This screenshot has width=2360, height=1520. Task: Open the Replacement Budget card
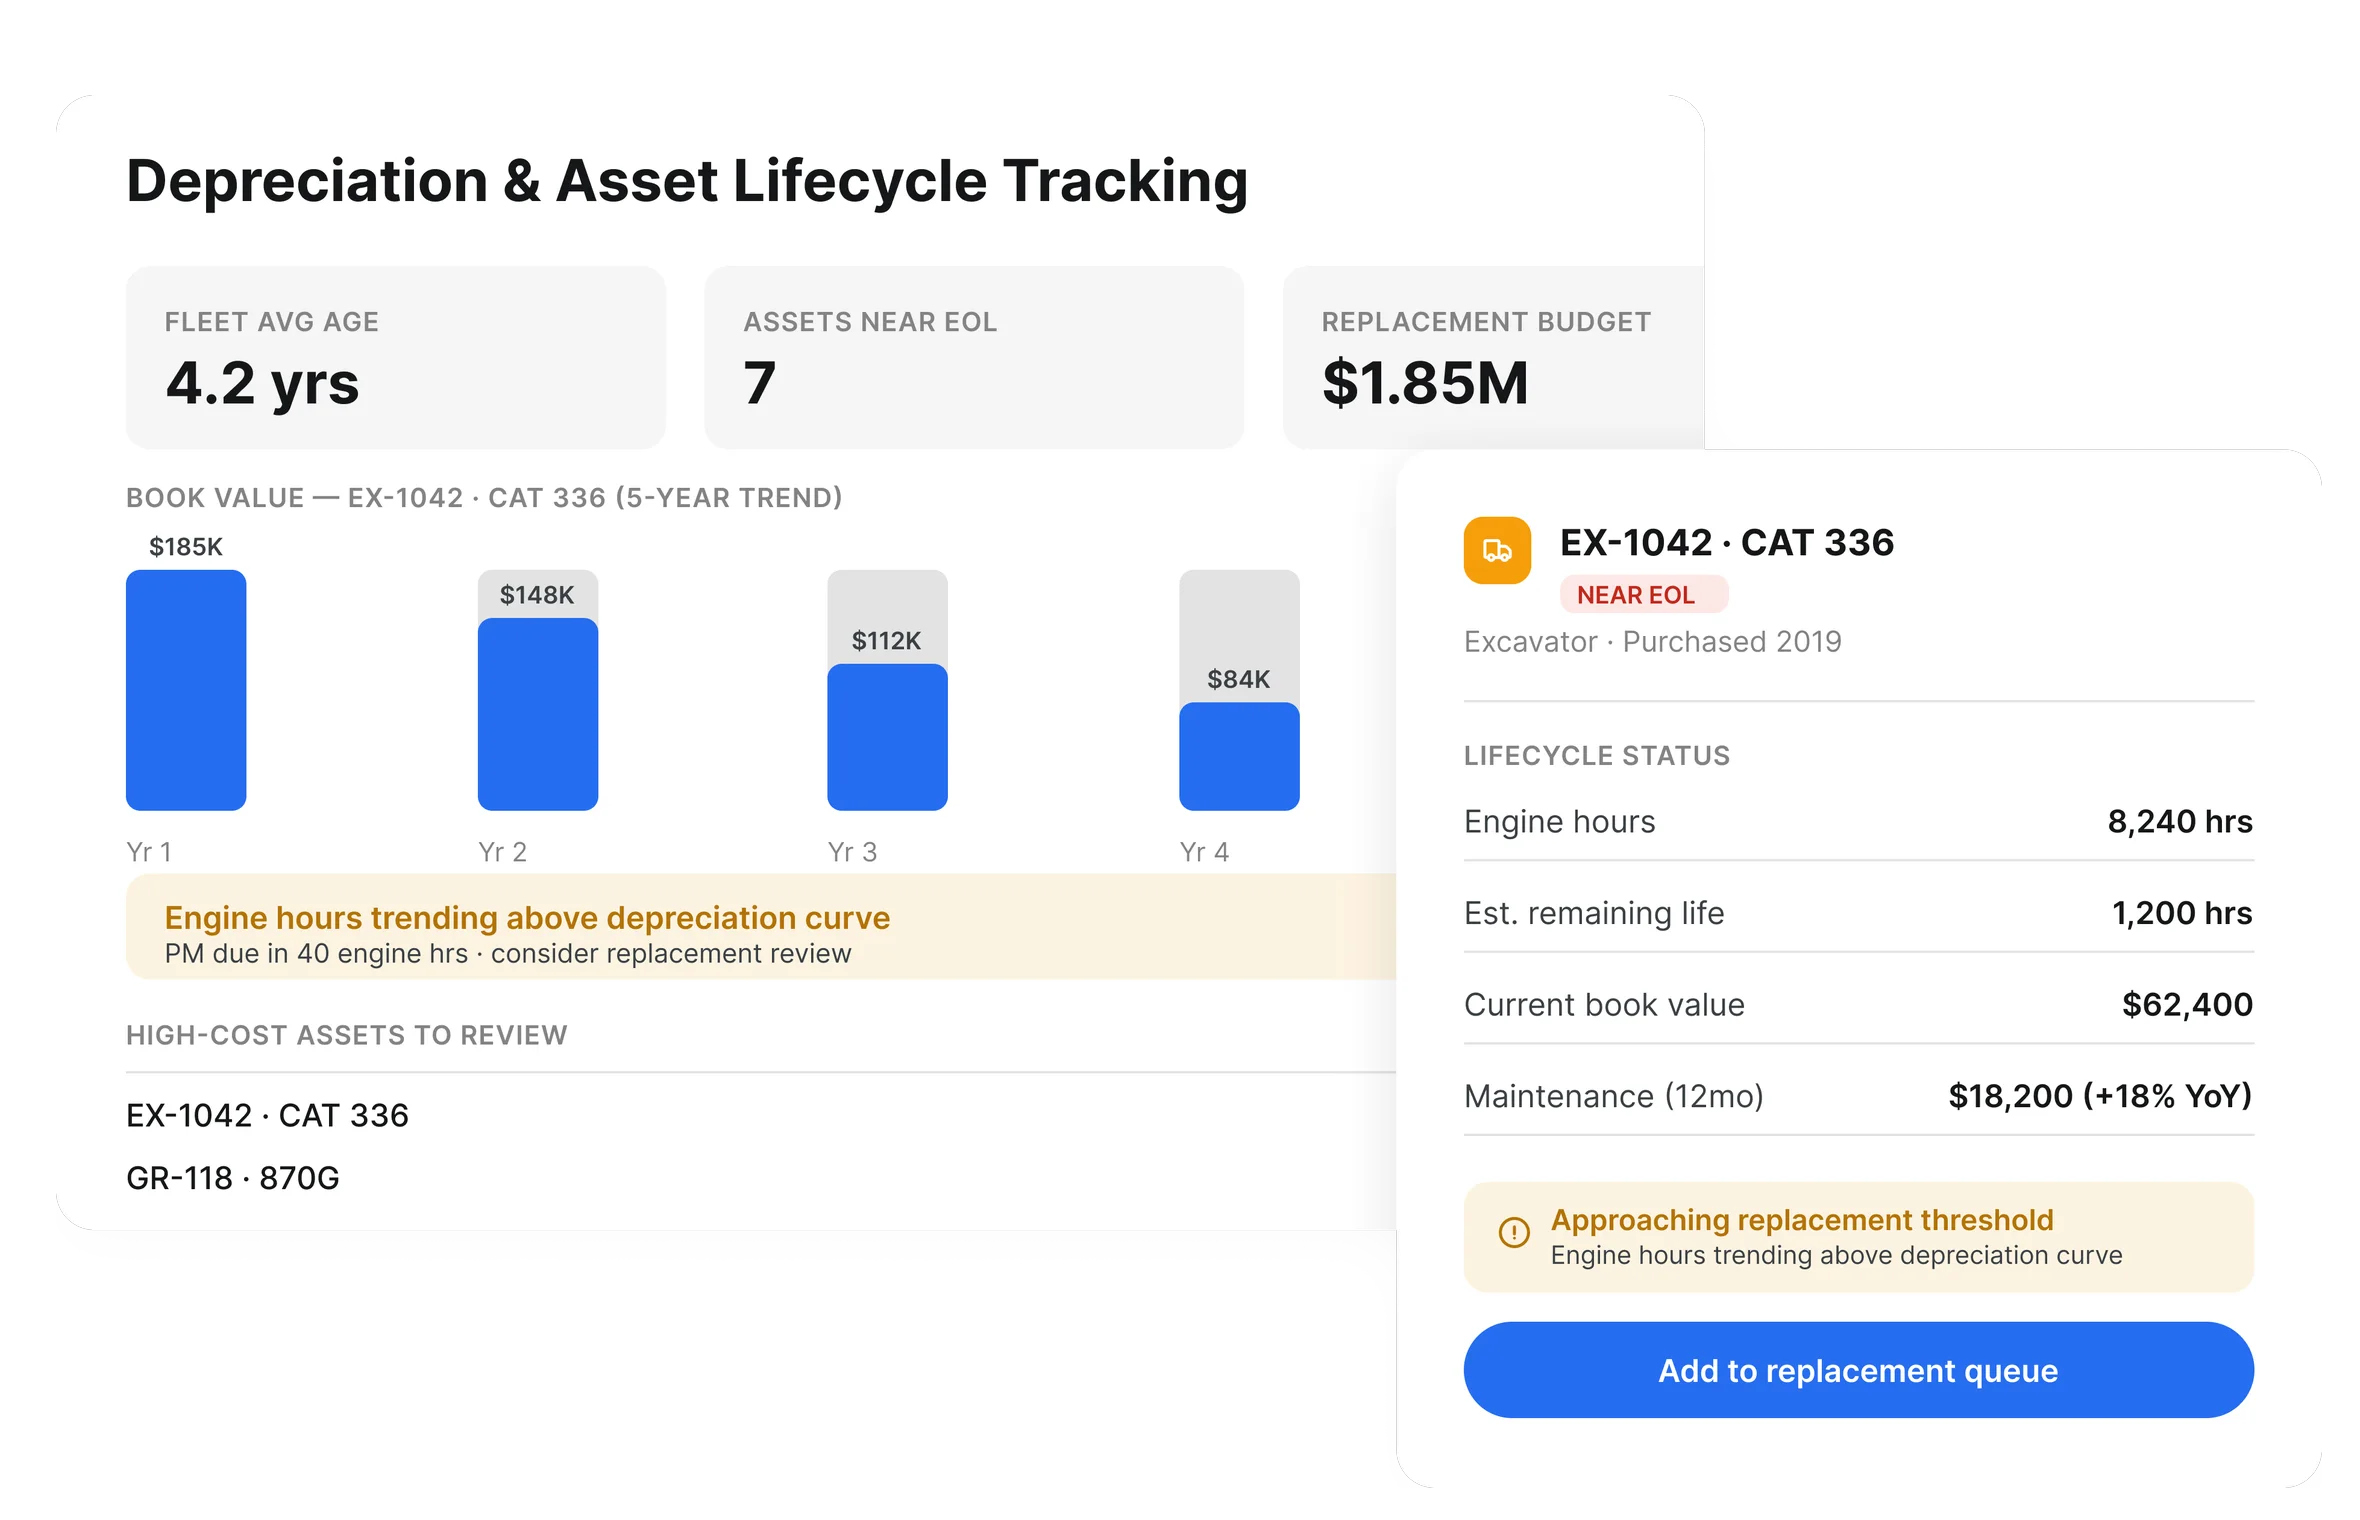(x=1493, y=357)
